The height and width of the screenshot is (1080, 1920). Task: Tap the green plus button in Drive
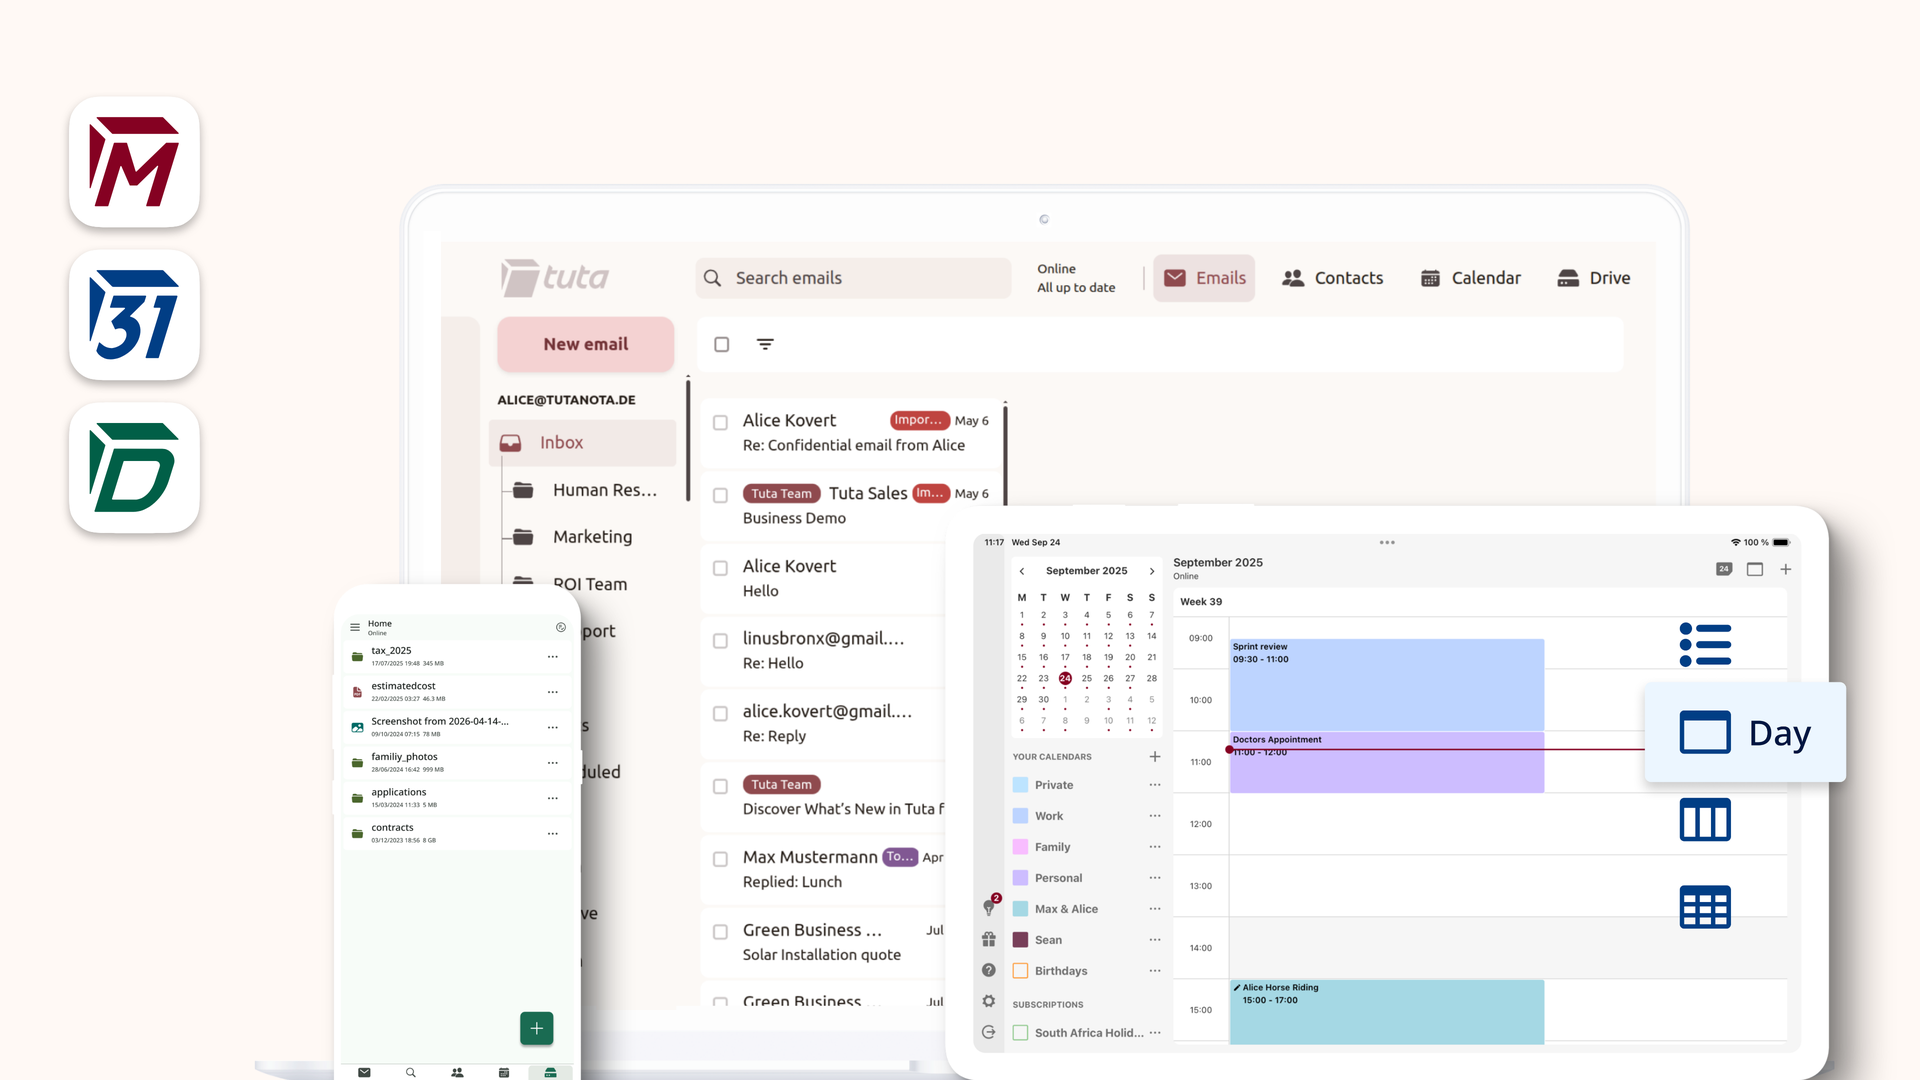537,1028
